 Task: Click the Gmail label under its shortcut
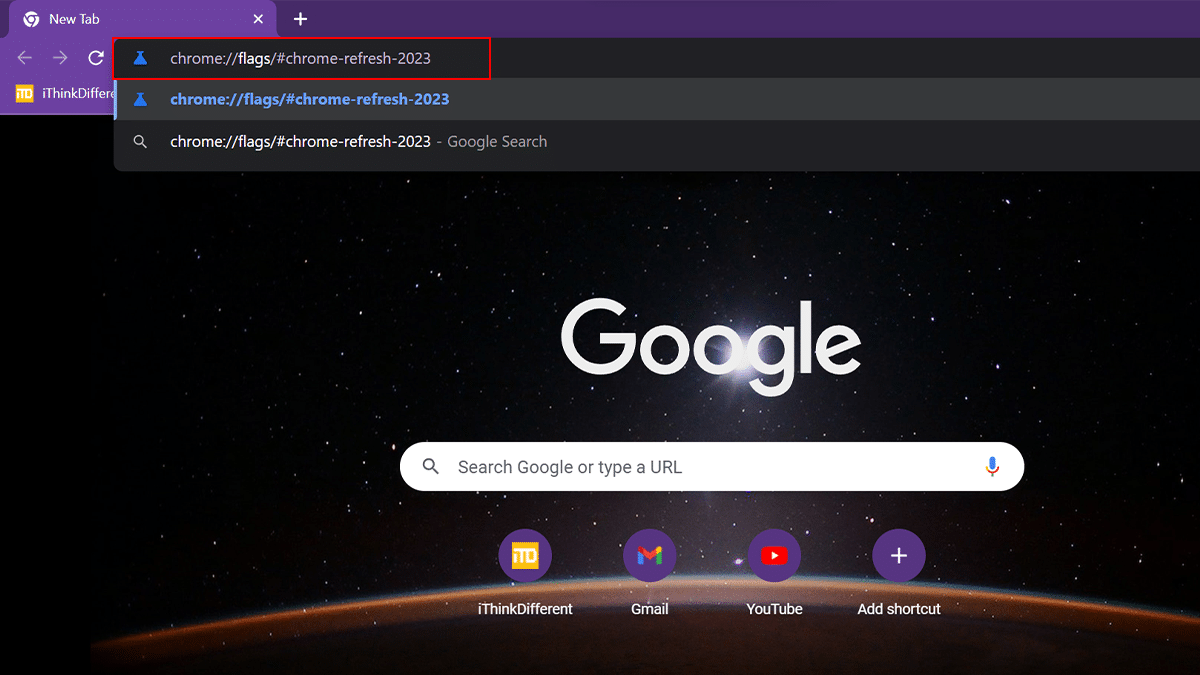coord(649,608)
